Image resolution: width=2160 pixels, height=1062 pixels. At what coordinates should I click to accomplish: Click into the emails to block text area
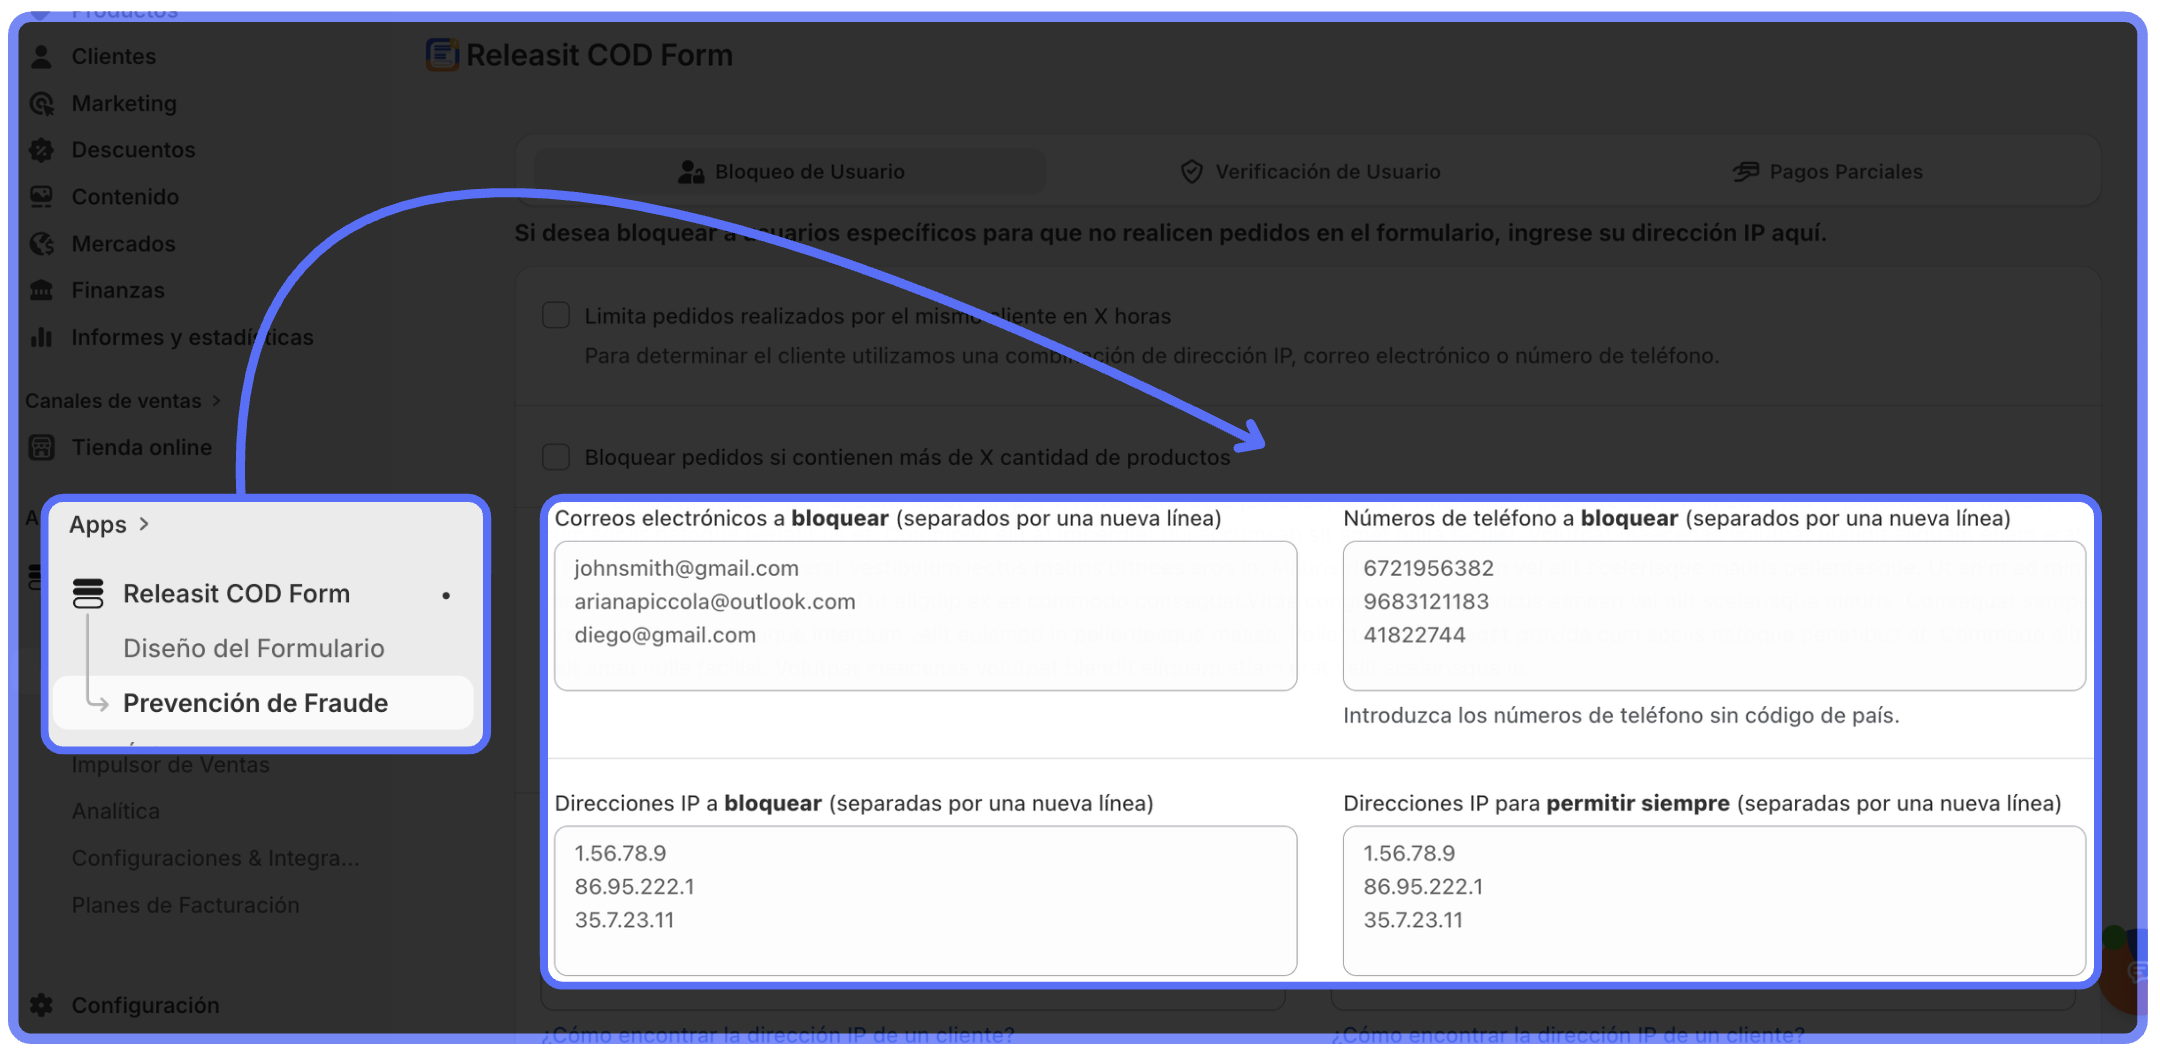point(925,616)
